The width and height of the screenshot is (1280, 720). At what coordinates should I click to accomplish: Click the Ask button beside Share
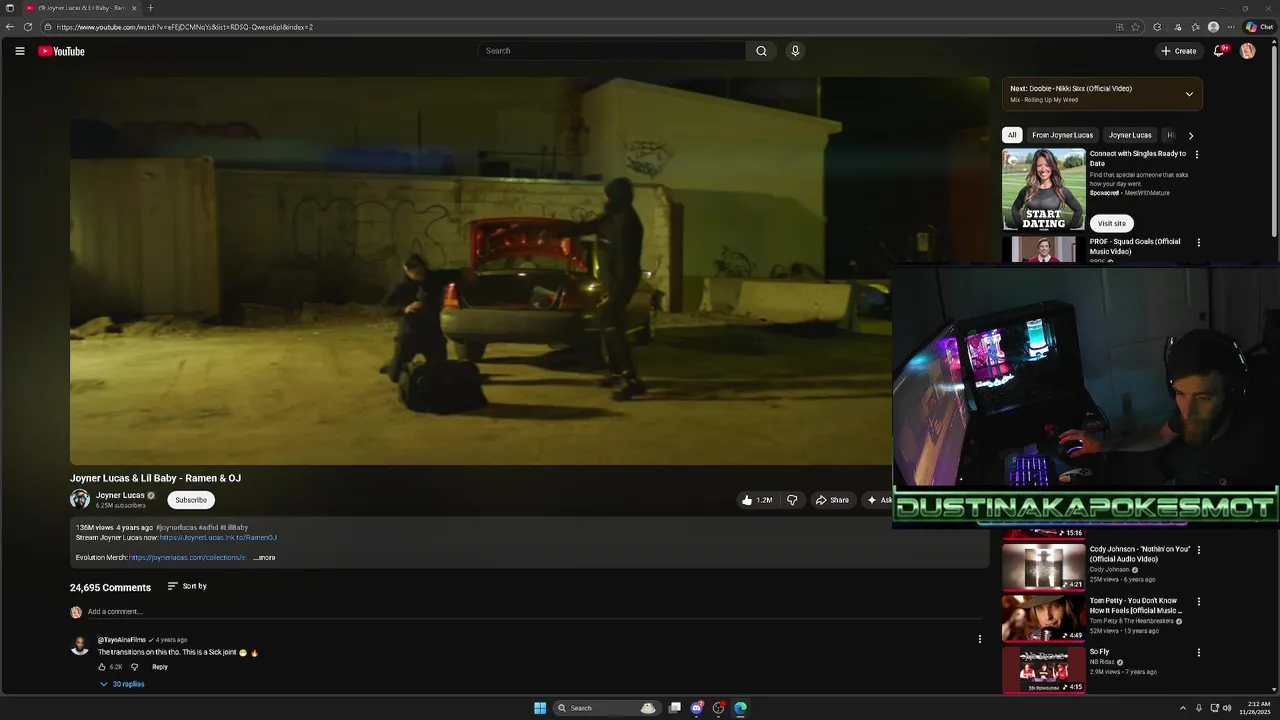coord(879,500)
